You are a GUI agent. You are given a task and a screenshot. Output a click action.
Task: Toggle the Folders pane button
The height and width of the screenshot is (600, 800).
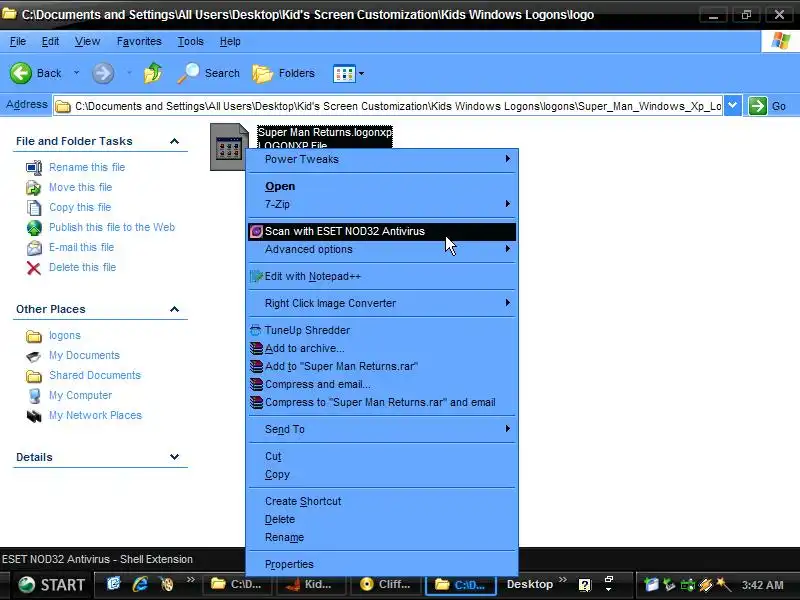tap(284, 73)
